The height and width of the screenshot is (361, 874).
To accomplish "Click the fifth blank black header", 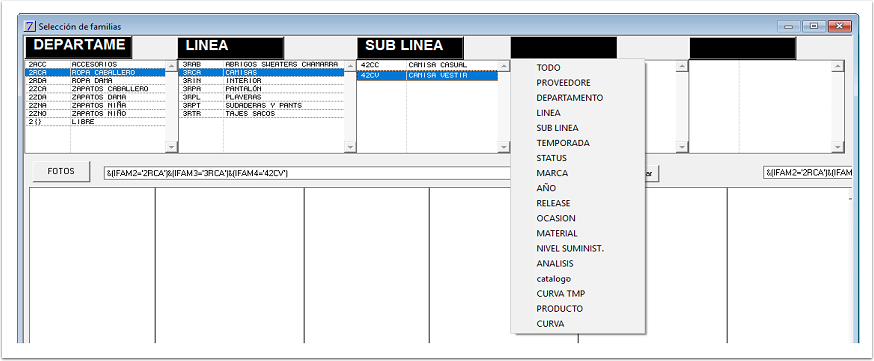I will click(743, 48).
